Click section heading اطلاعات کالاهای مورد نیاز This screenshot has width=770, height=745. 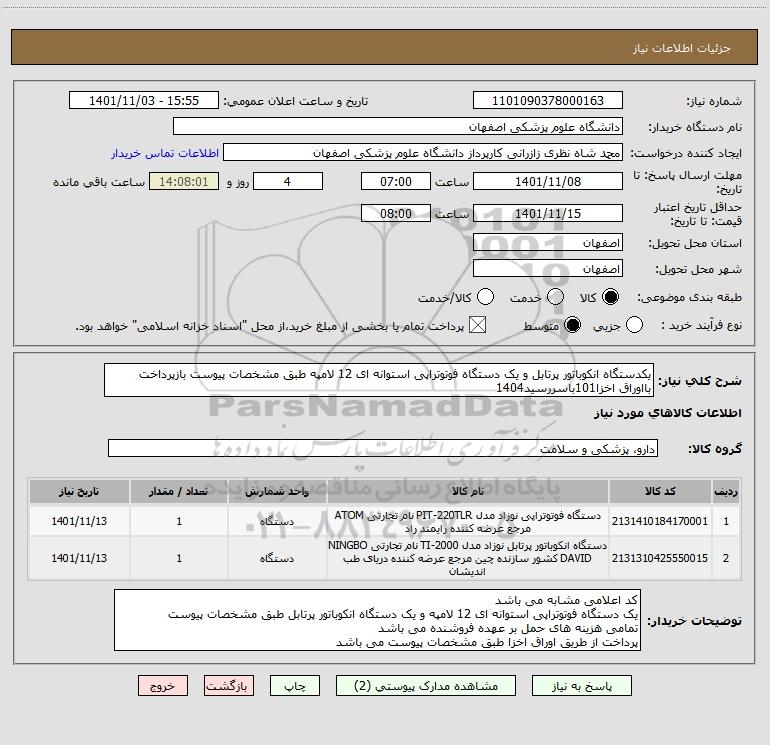click(667, 413)
